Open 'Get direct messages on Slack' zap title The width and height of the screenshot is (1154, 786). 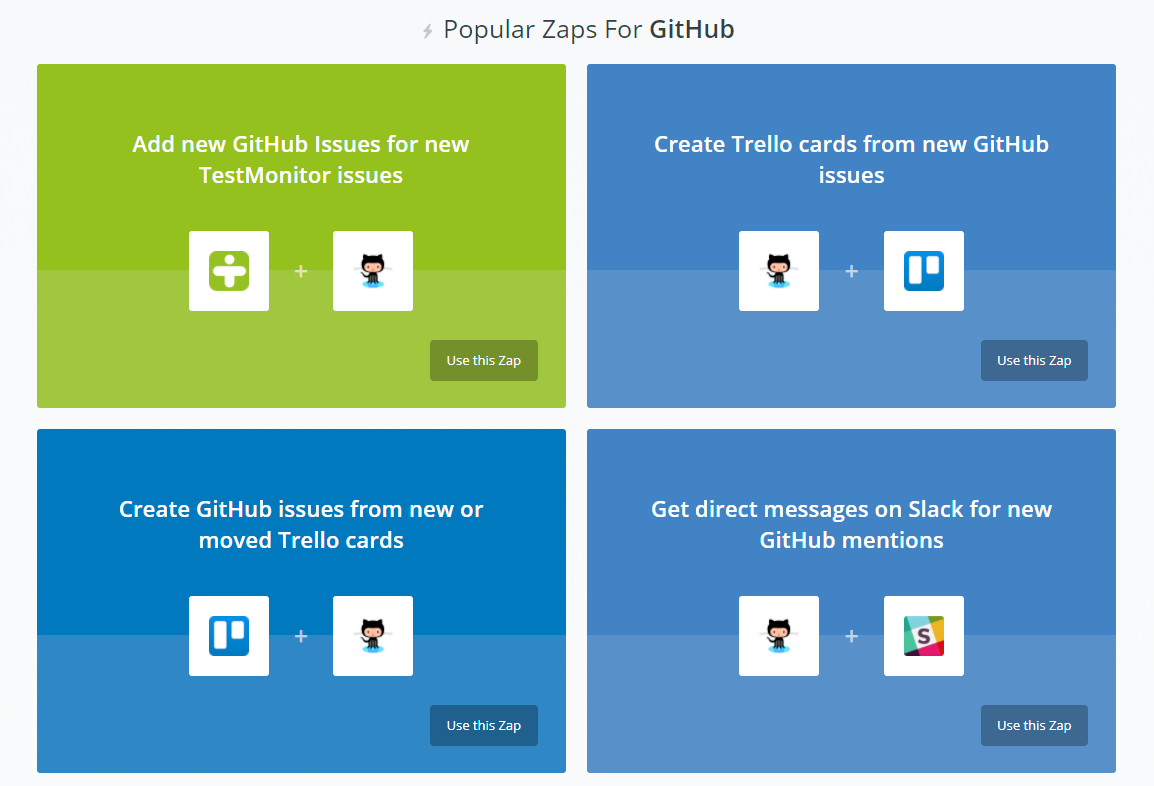click(851, 525)
